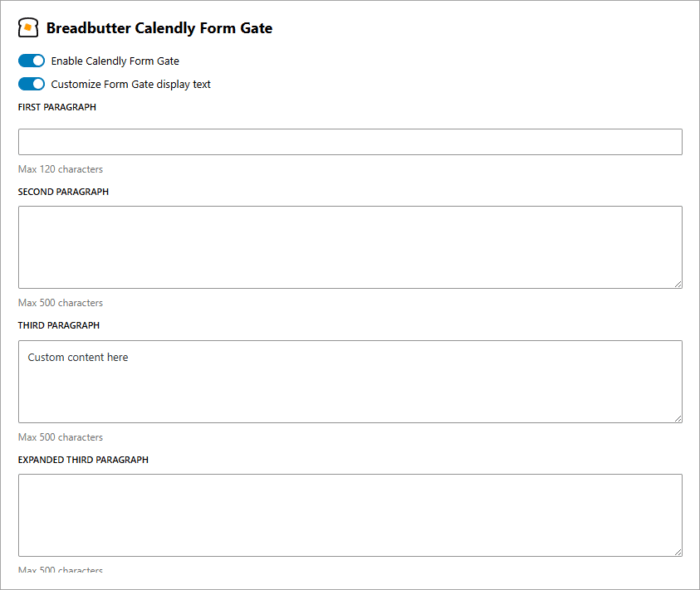Click the Second Paragraph resize handle
700x590 pixels.
click(677, 283)
